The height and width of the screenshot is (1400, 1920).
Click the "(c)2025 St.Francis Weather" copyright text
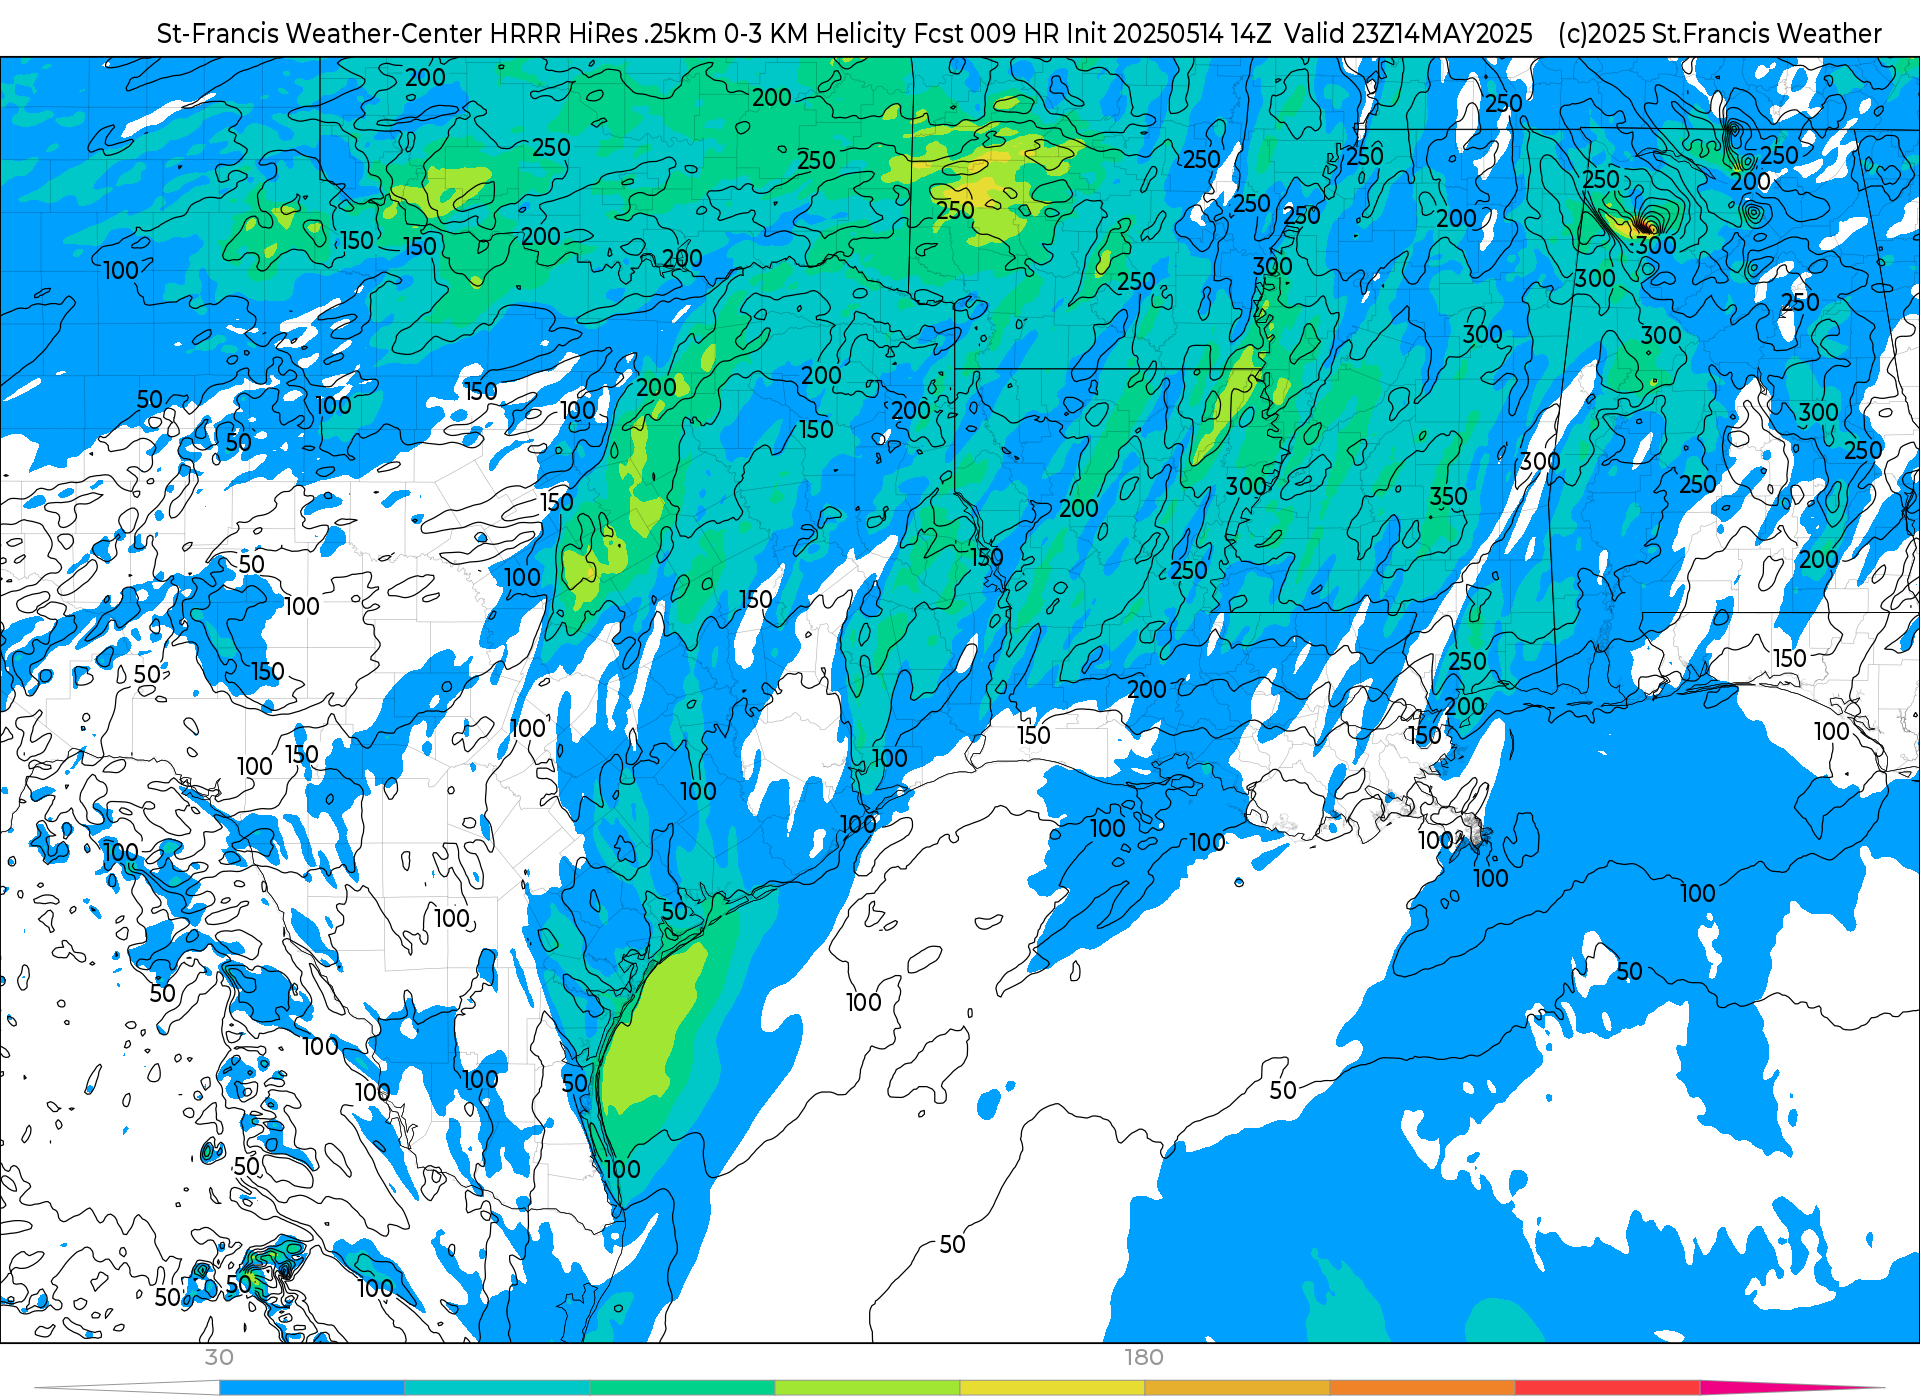tap(1720, 34)
